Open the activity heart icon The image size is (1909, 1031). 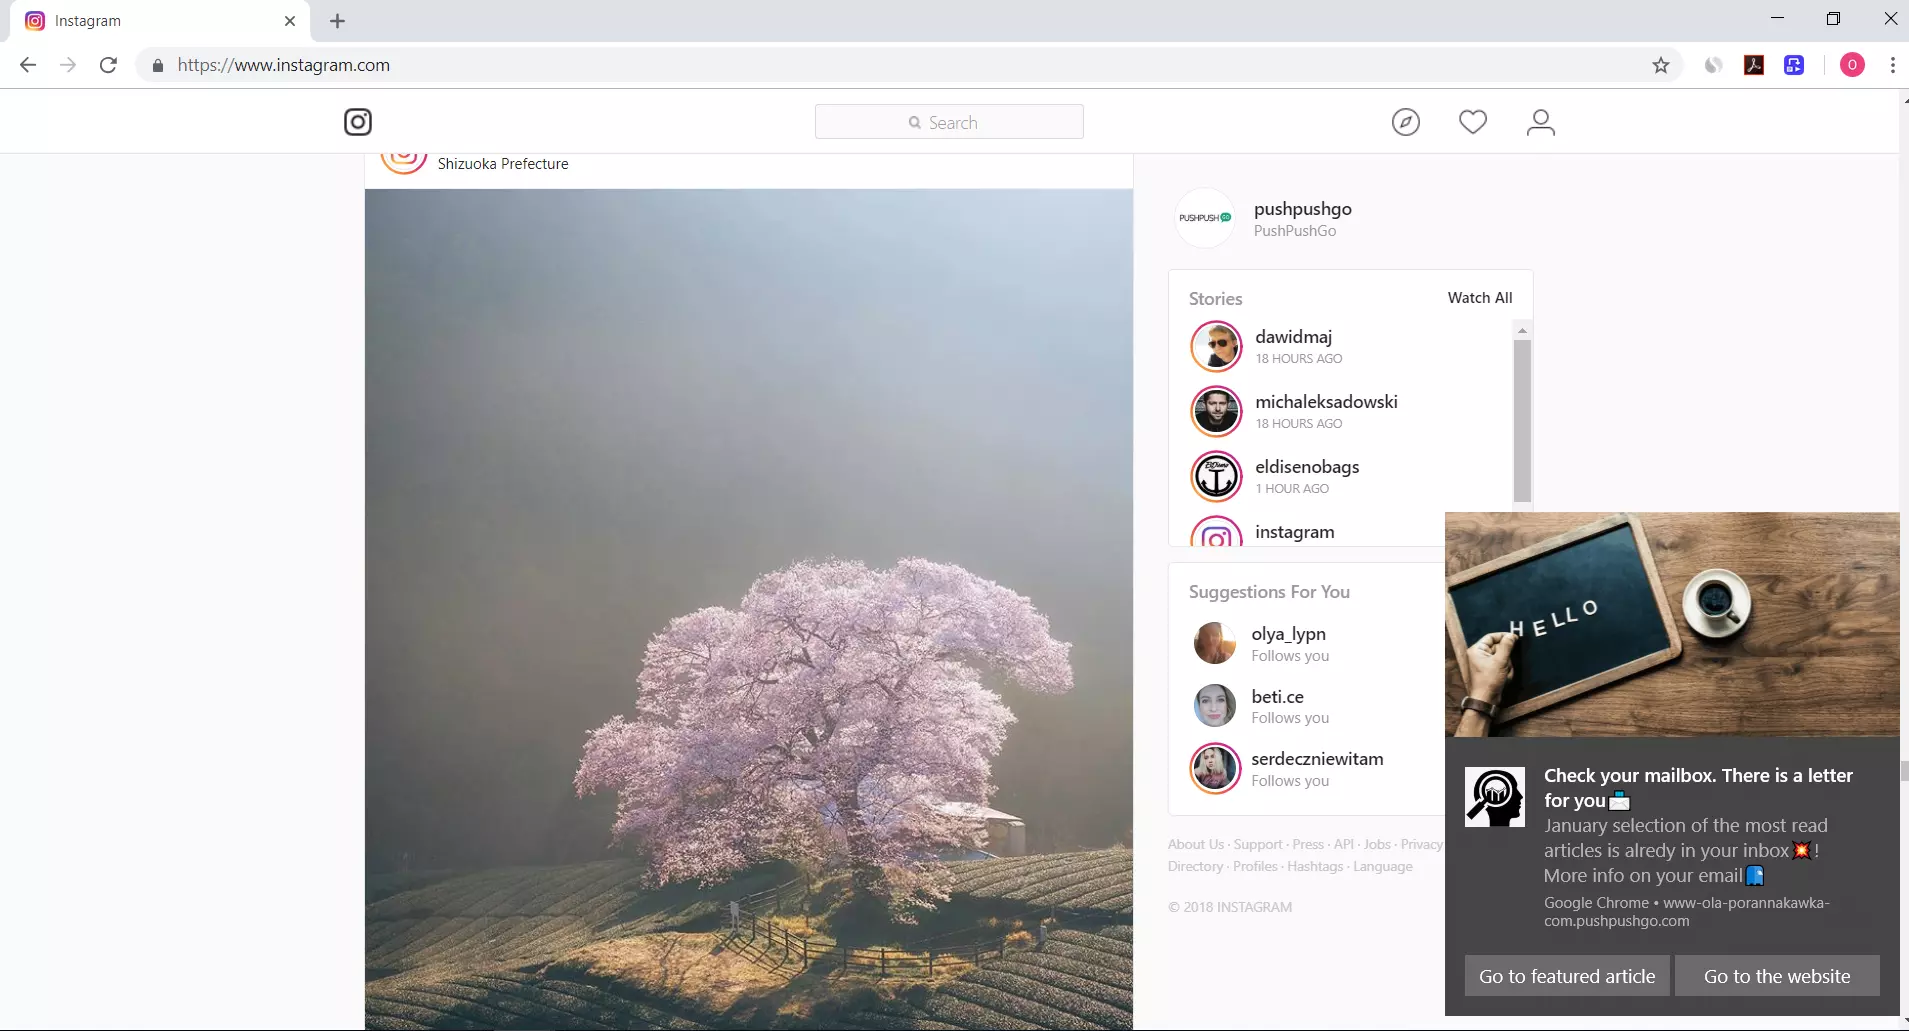tap(1473, 122)
